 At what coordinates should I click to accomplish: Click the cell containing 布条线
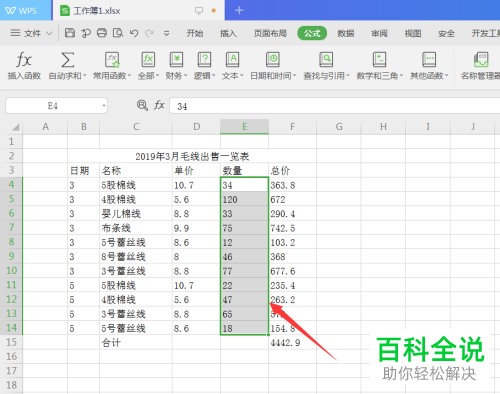coord(136,228)
